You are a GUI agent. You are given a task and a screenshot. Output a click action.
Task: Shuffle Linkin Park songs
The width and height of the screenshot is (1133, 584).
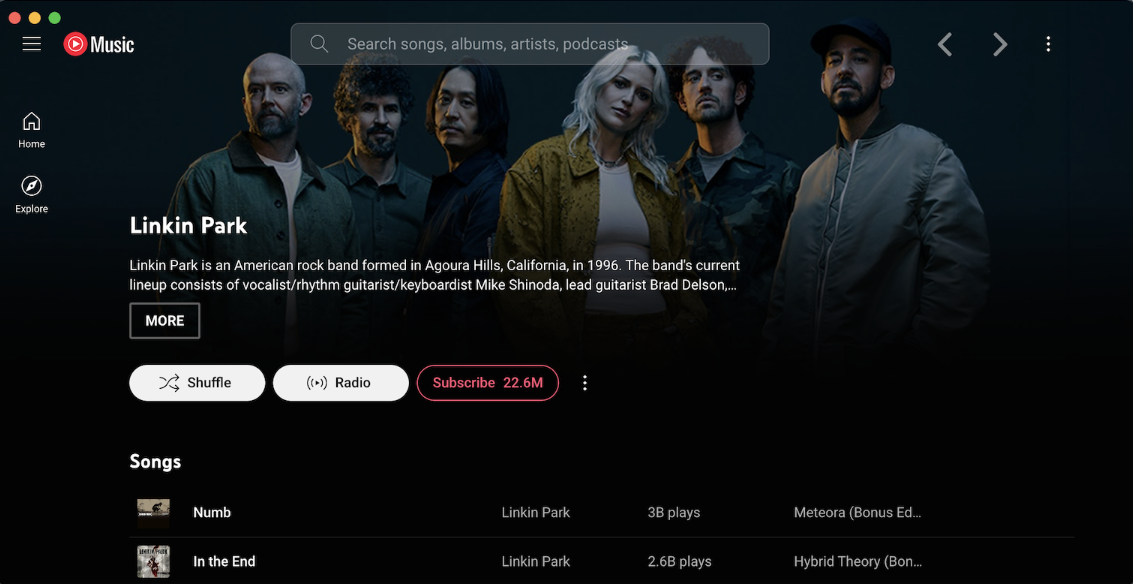[x=197, y=383]
